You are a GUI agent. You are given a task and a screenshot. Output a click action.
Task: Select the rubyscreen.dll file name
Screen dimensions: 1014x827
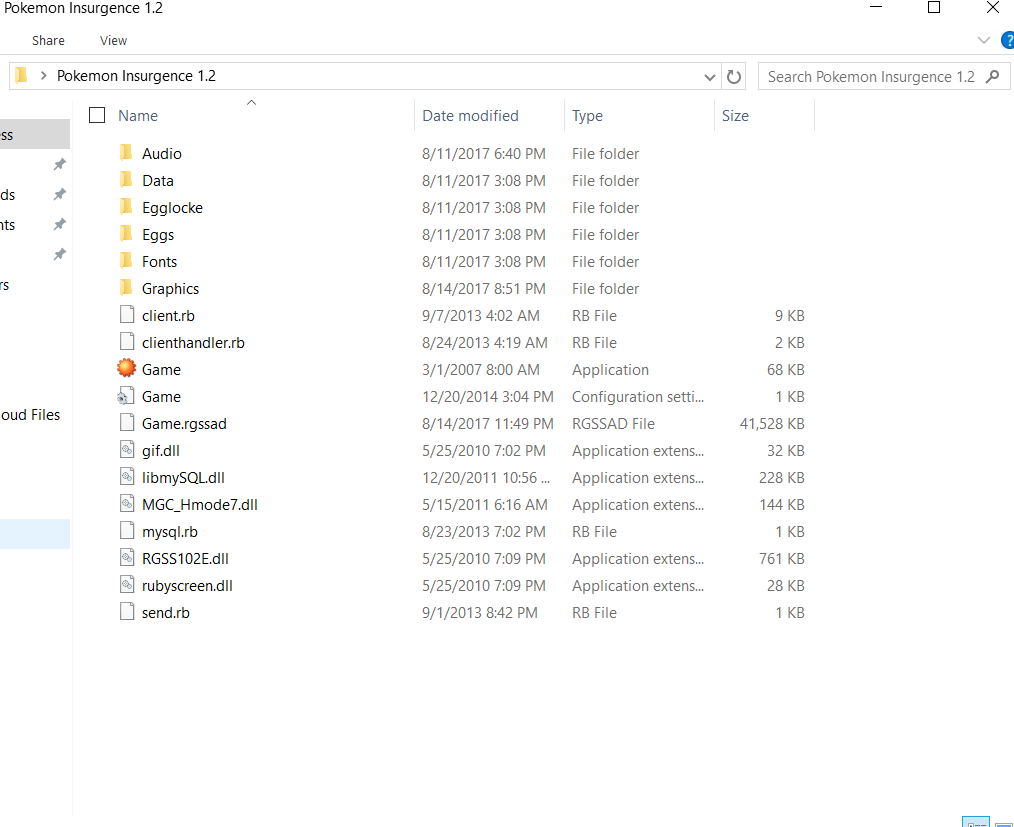[x=187, y=586]
